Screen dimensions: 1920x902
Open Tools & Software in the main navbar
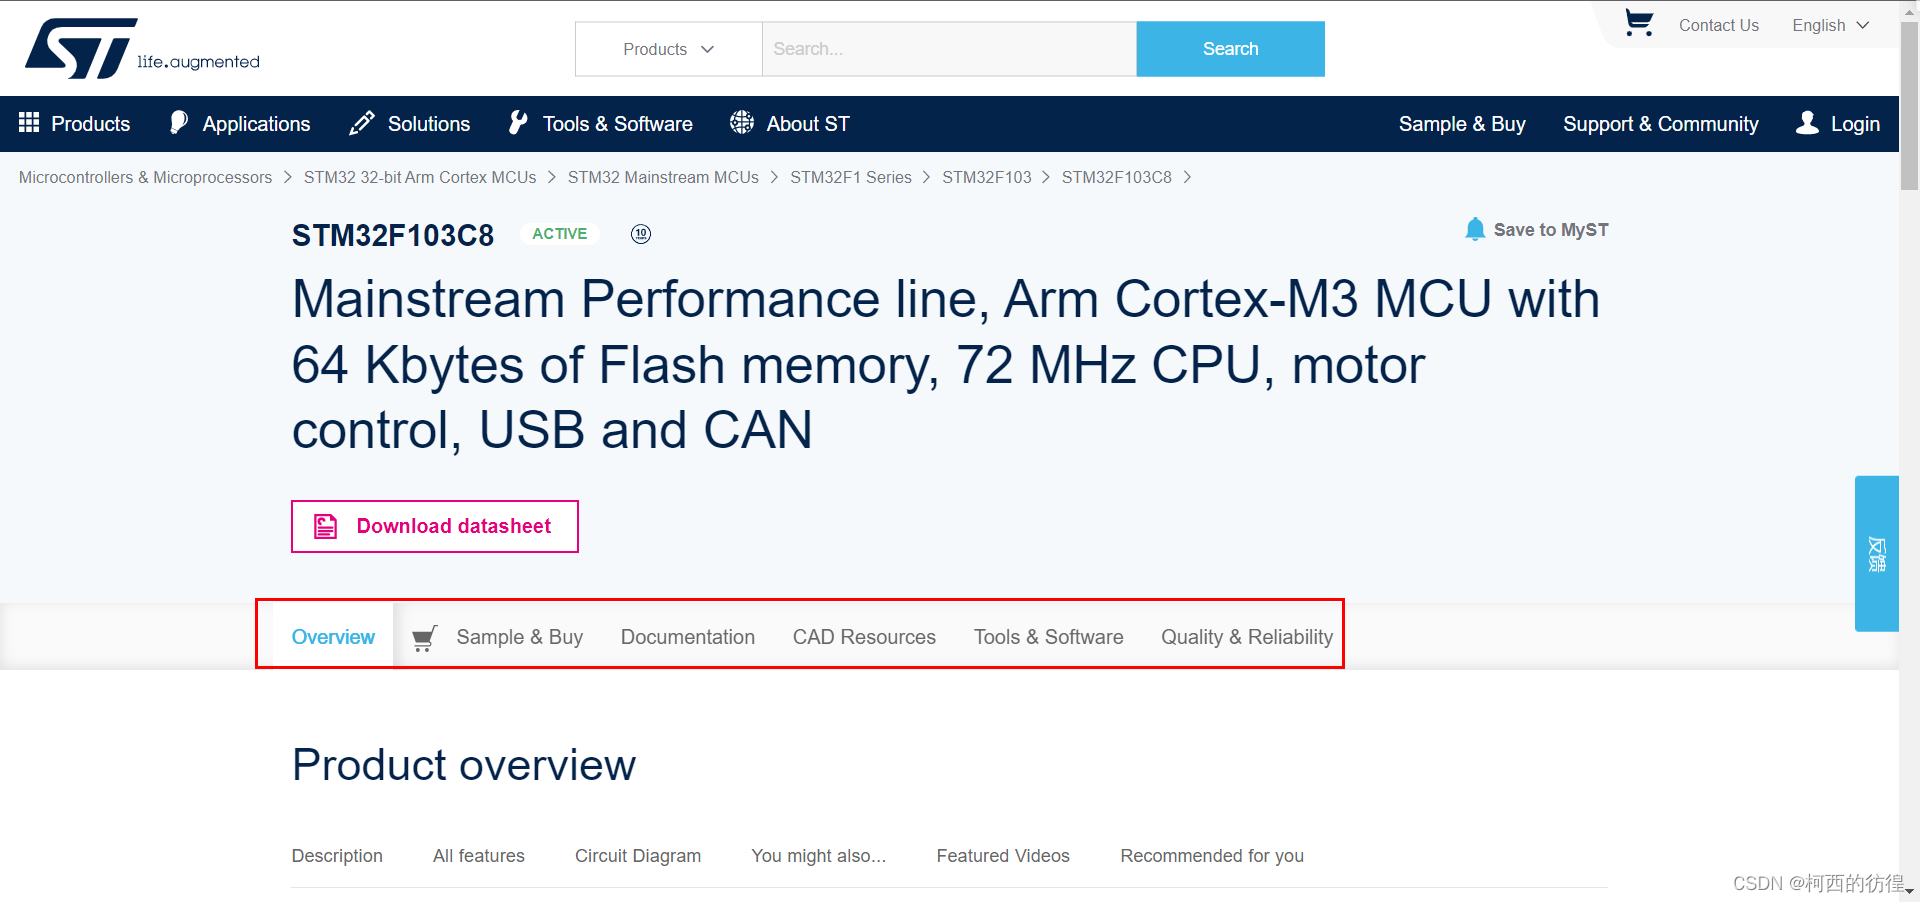click(600, 124)
